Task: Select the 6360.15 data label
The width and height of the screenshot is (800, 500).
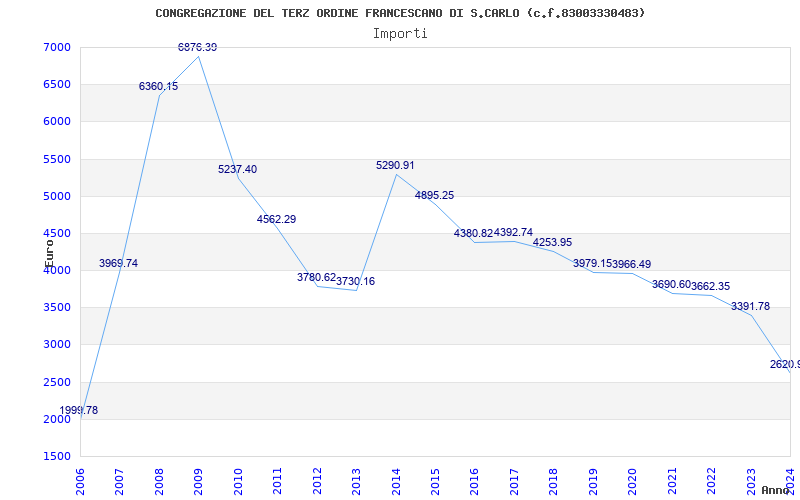Action: [159, 86]
